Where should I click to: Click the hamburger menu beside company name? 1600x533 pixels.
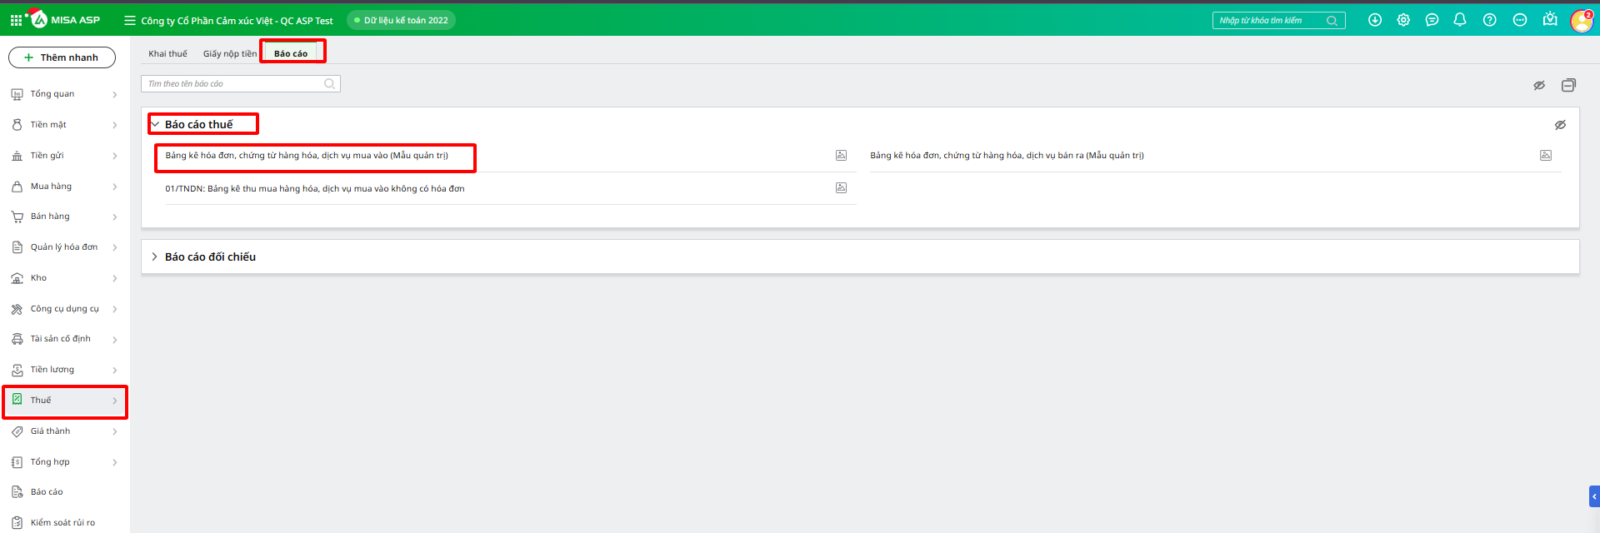[x=129, y=20]
